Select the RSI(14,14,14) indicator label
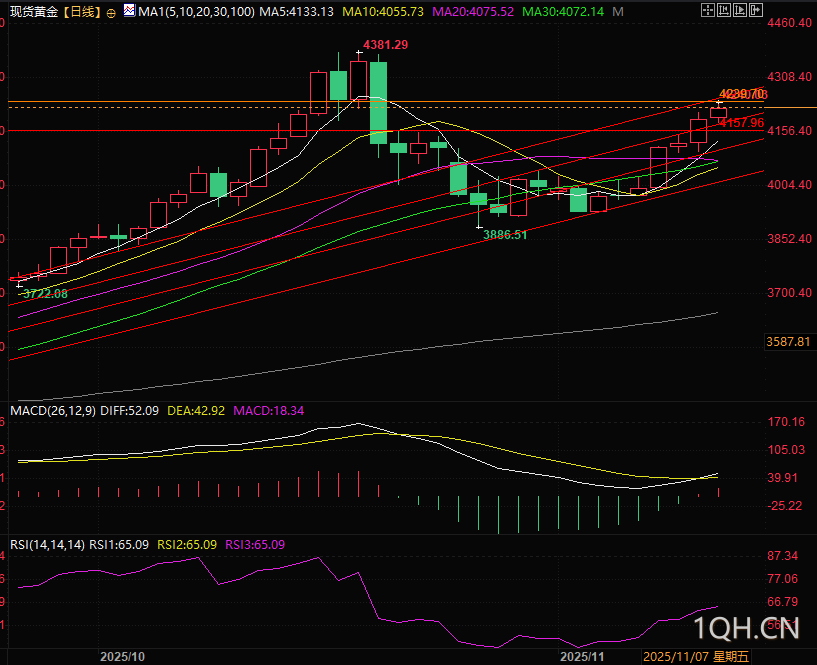This screenshot has width=817, height=665. 46,545
